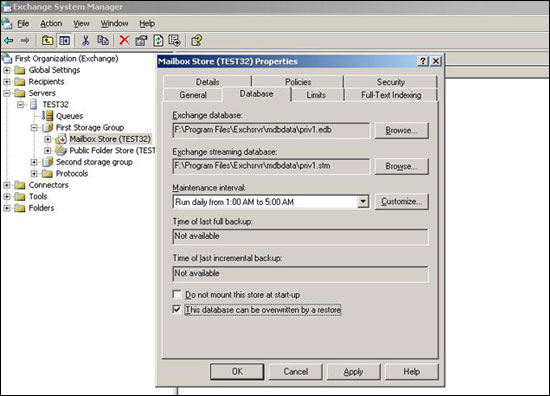Select the Connectors tree item
Screen dimensions: 550x396
48,185
